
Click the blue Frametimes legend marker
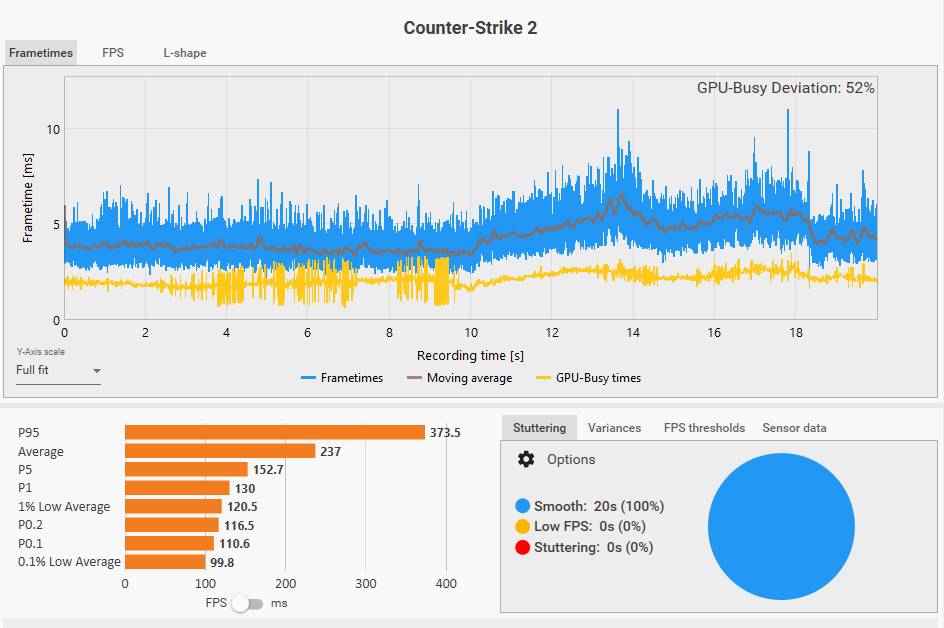[x=309, y=378]
